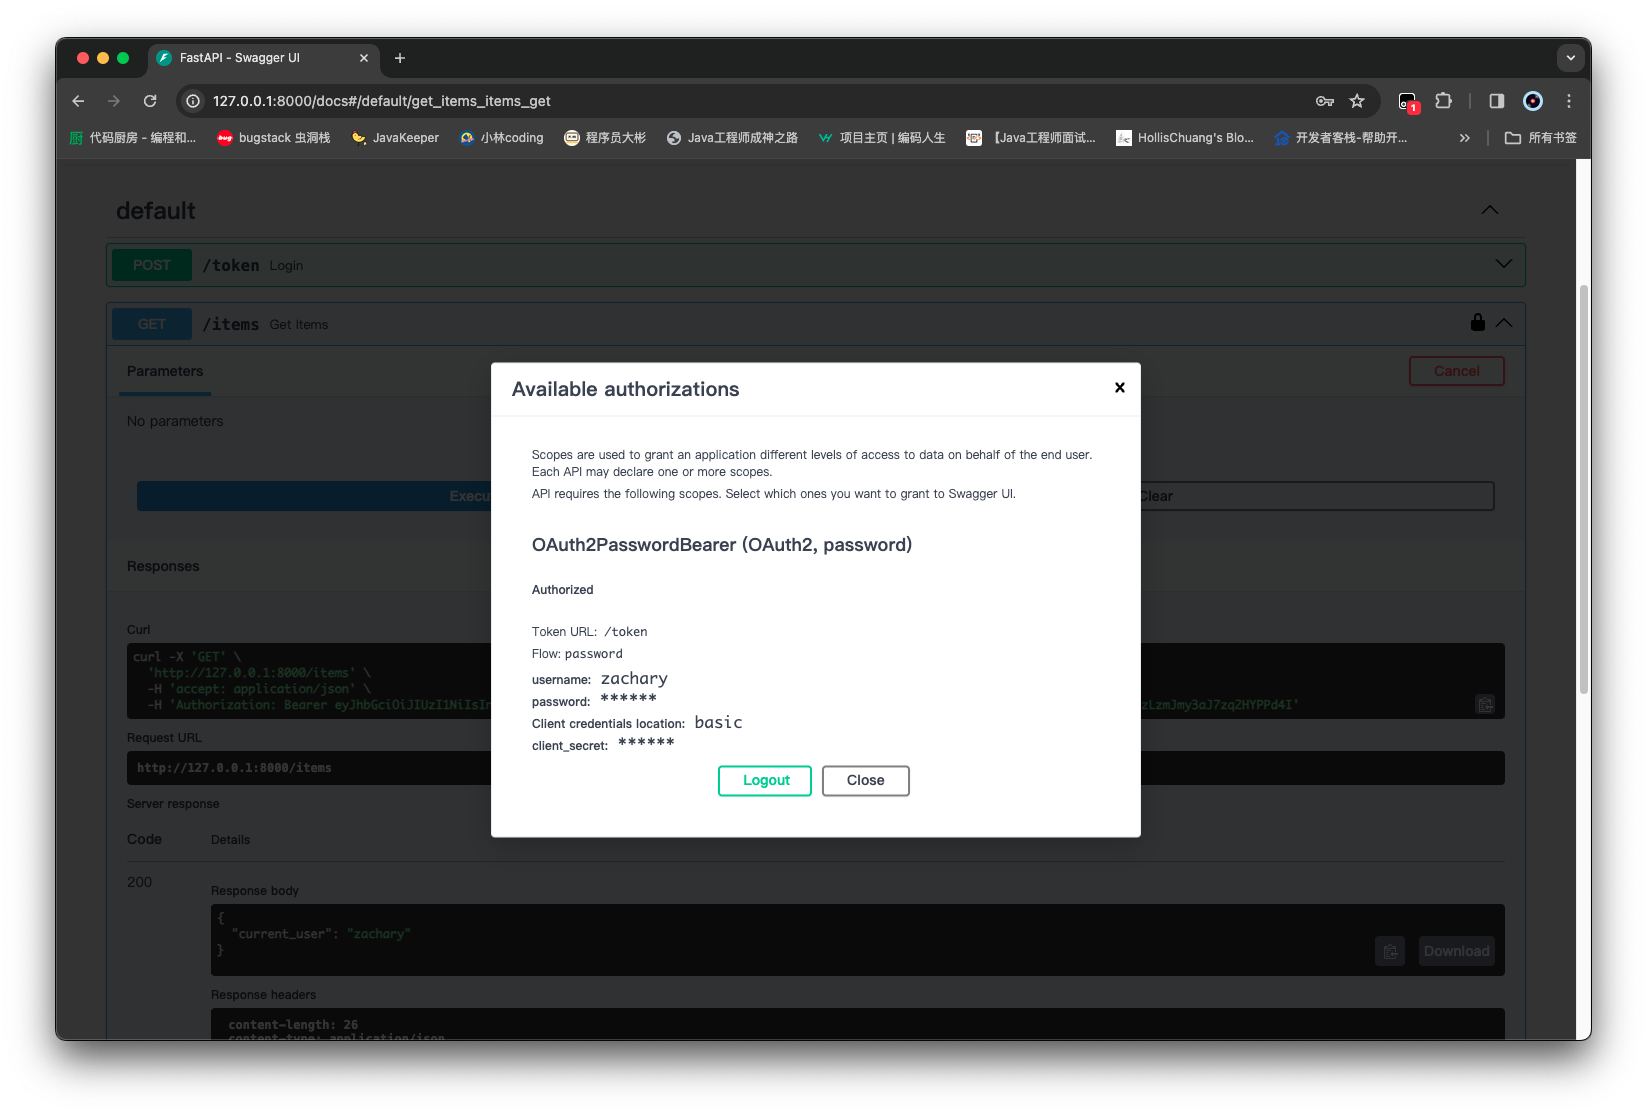Open the bugstack 虫洞栈 bookmark
The image size is (1647, 1114).
(x=274, y=138)
